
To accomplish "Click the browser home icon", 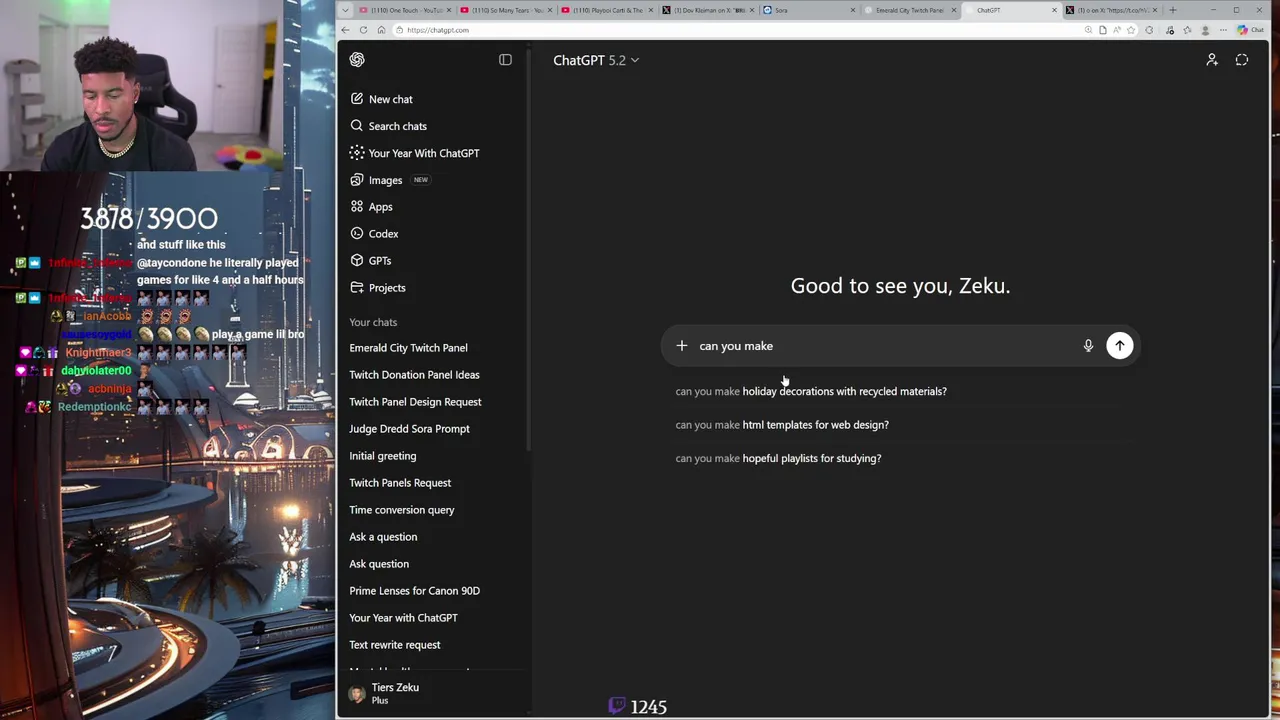I will [381, 30].
